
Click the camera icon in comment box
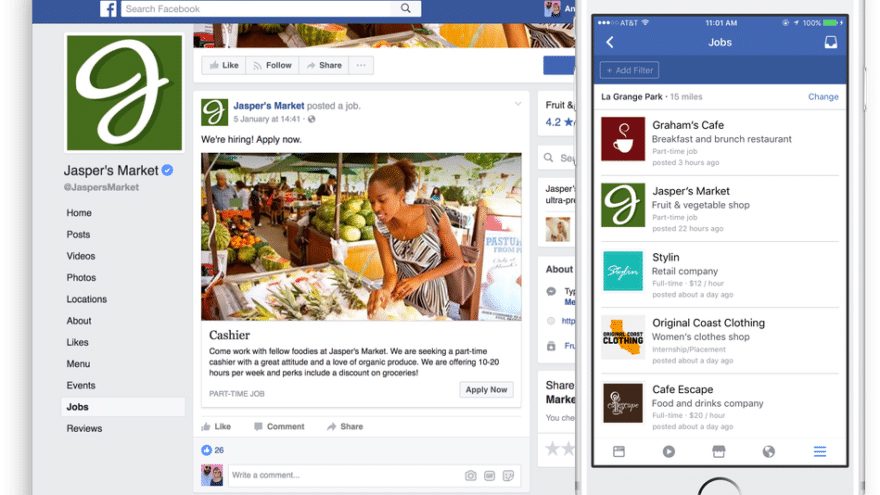click(x=470, y=475)
